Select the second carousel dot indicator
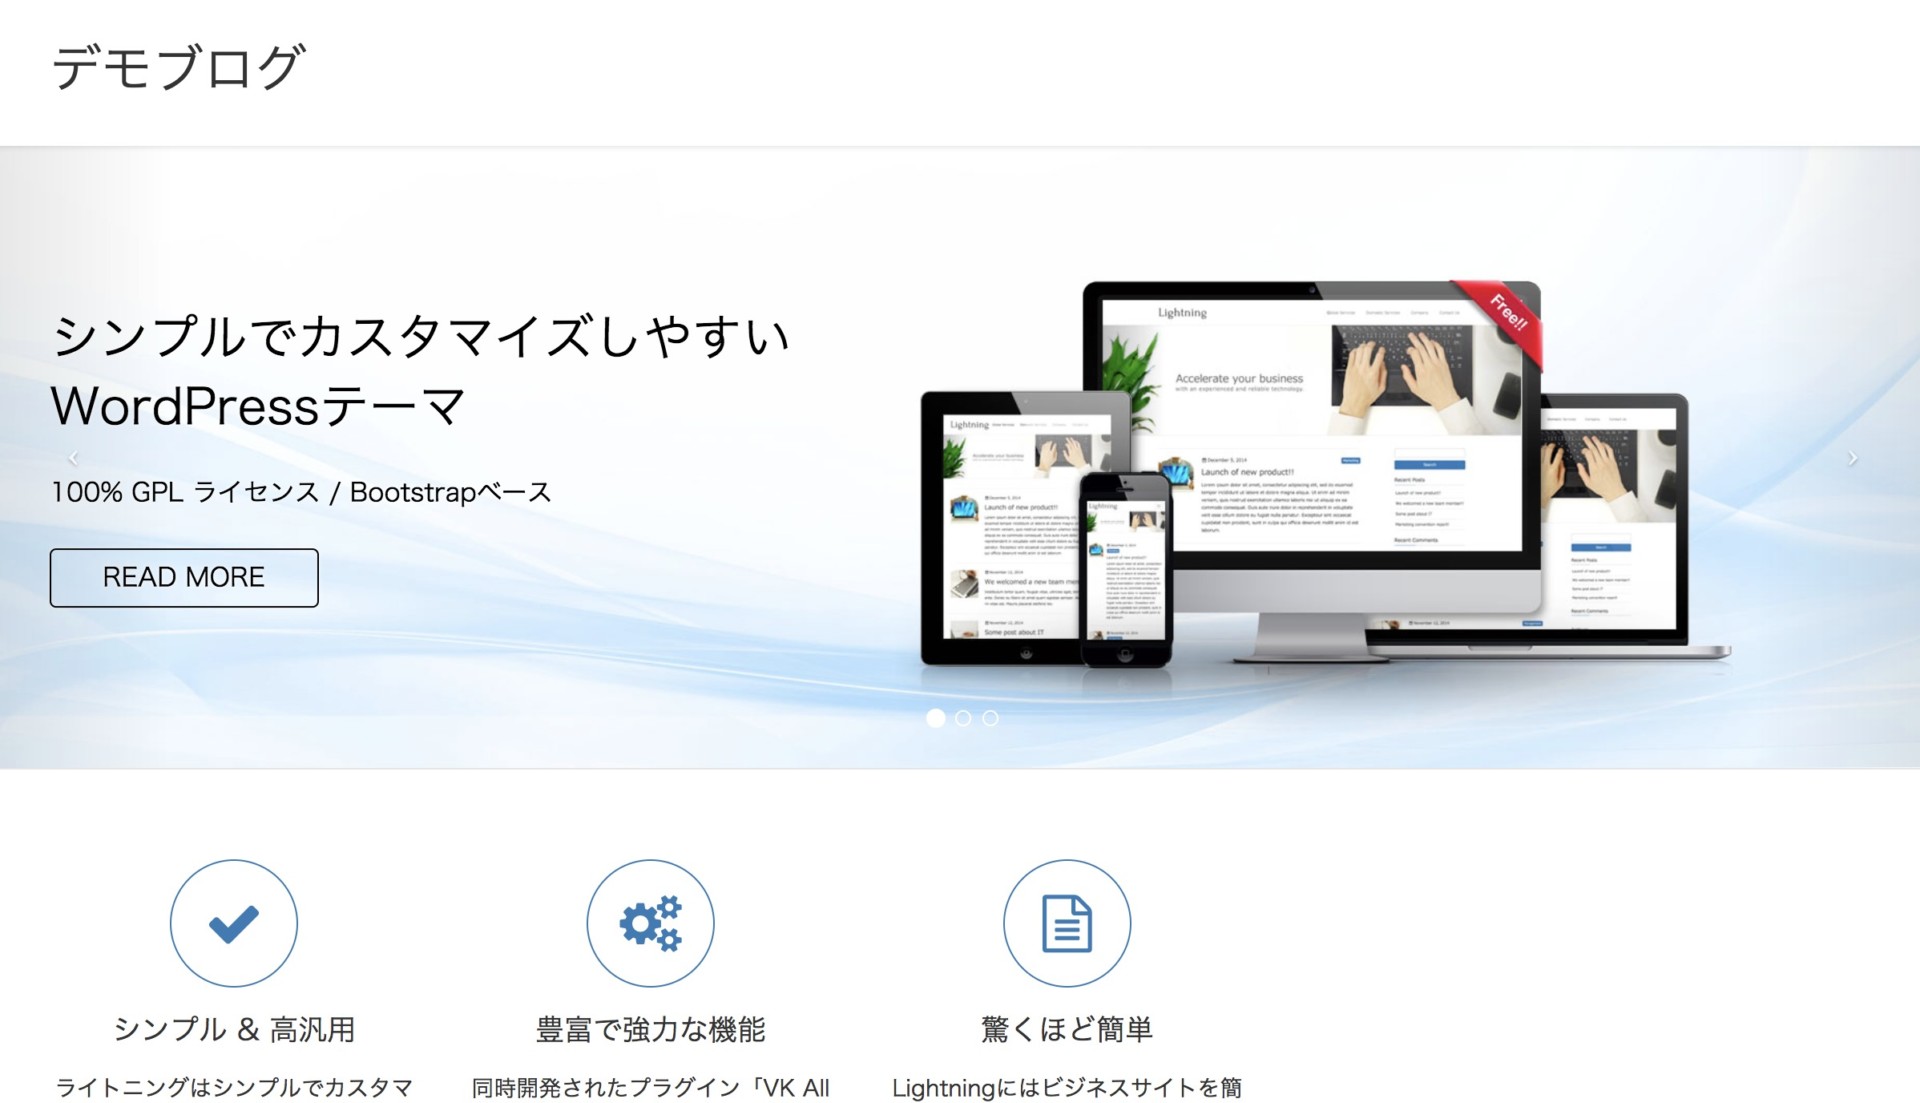This screenshot has height=1103, width=1920. (961, 718)
